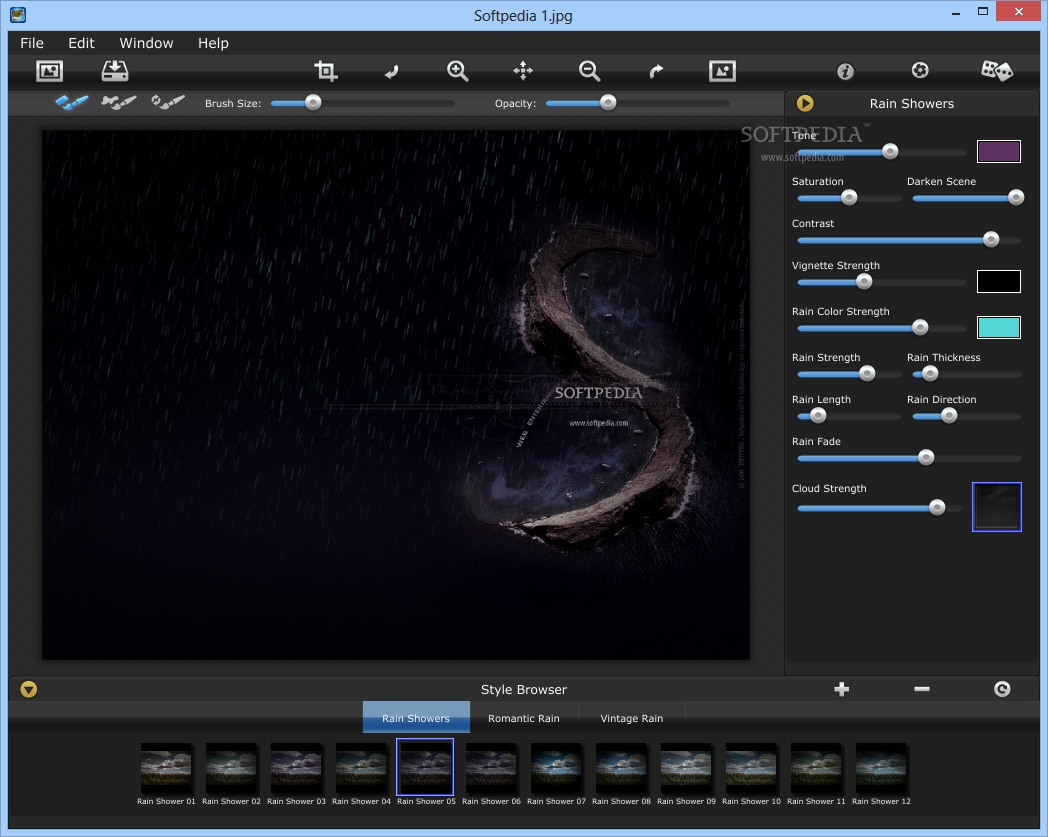The image size is (1048, 837).
Task: Click the undo arrow icon
Action: point(391,71)
